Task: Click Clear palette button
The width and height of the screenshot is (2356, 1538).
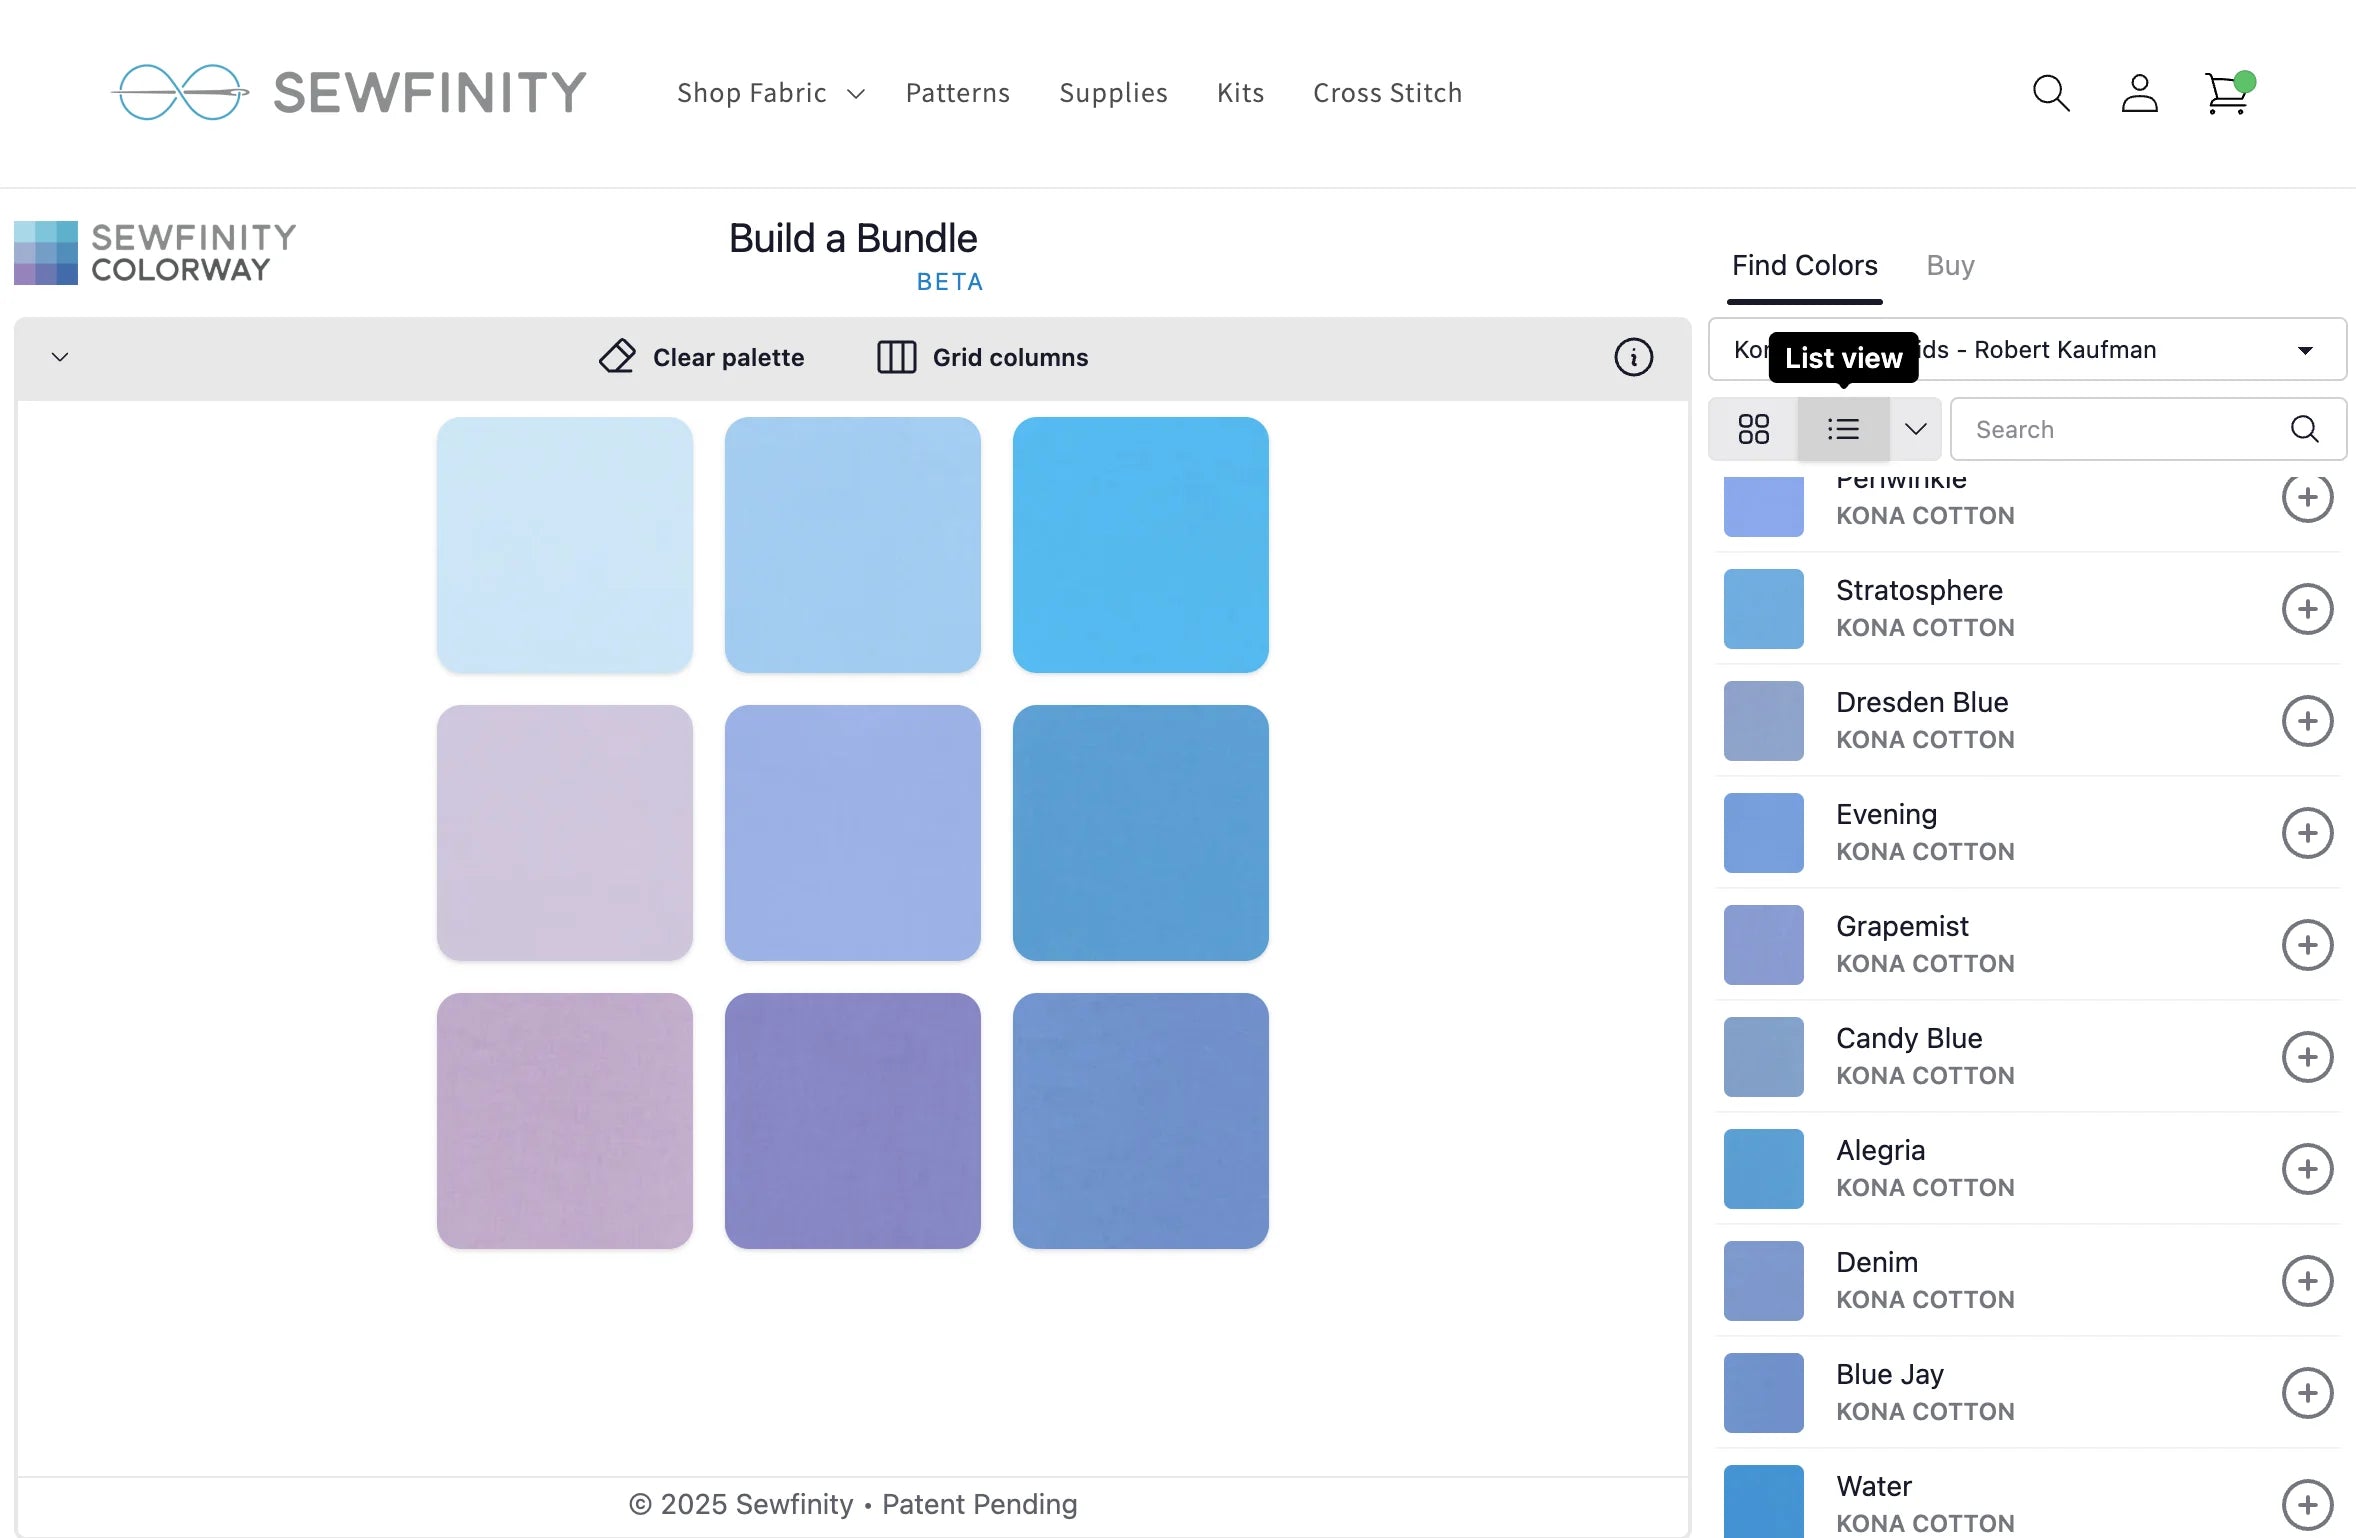Action: [x=701, y=357]
